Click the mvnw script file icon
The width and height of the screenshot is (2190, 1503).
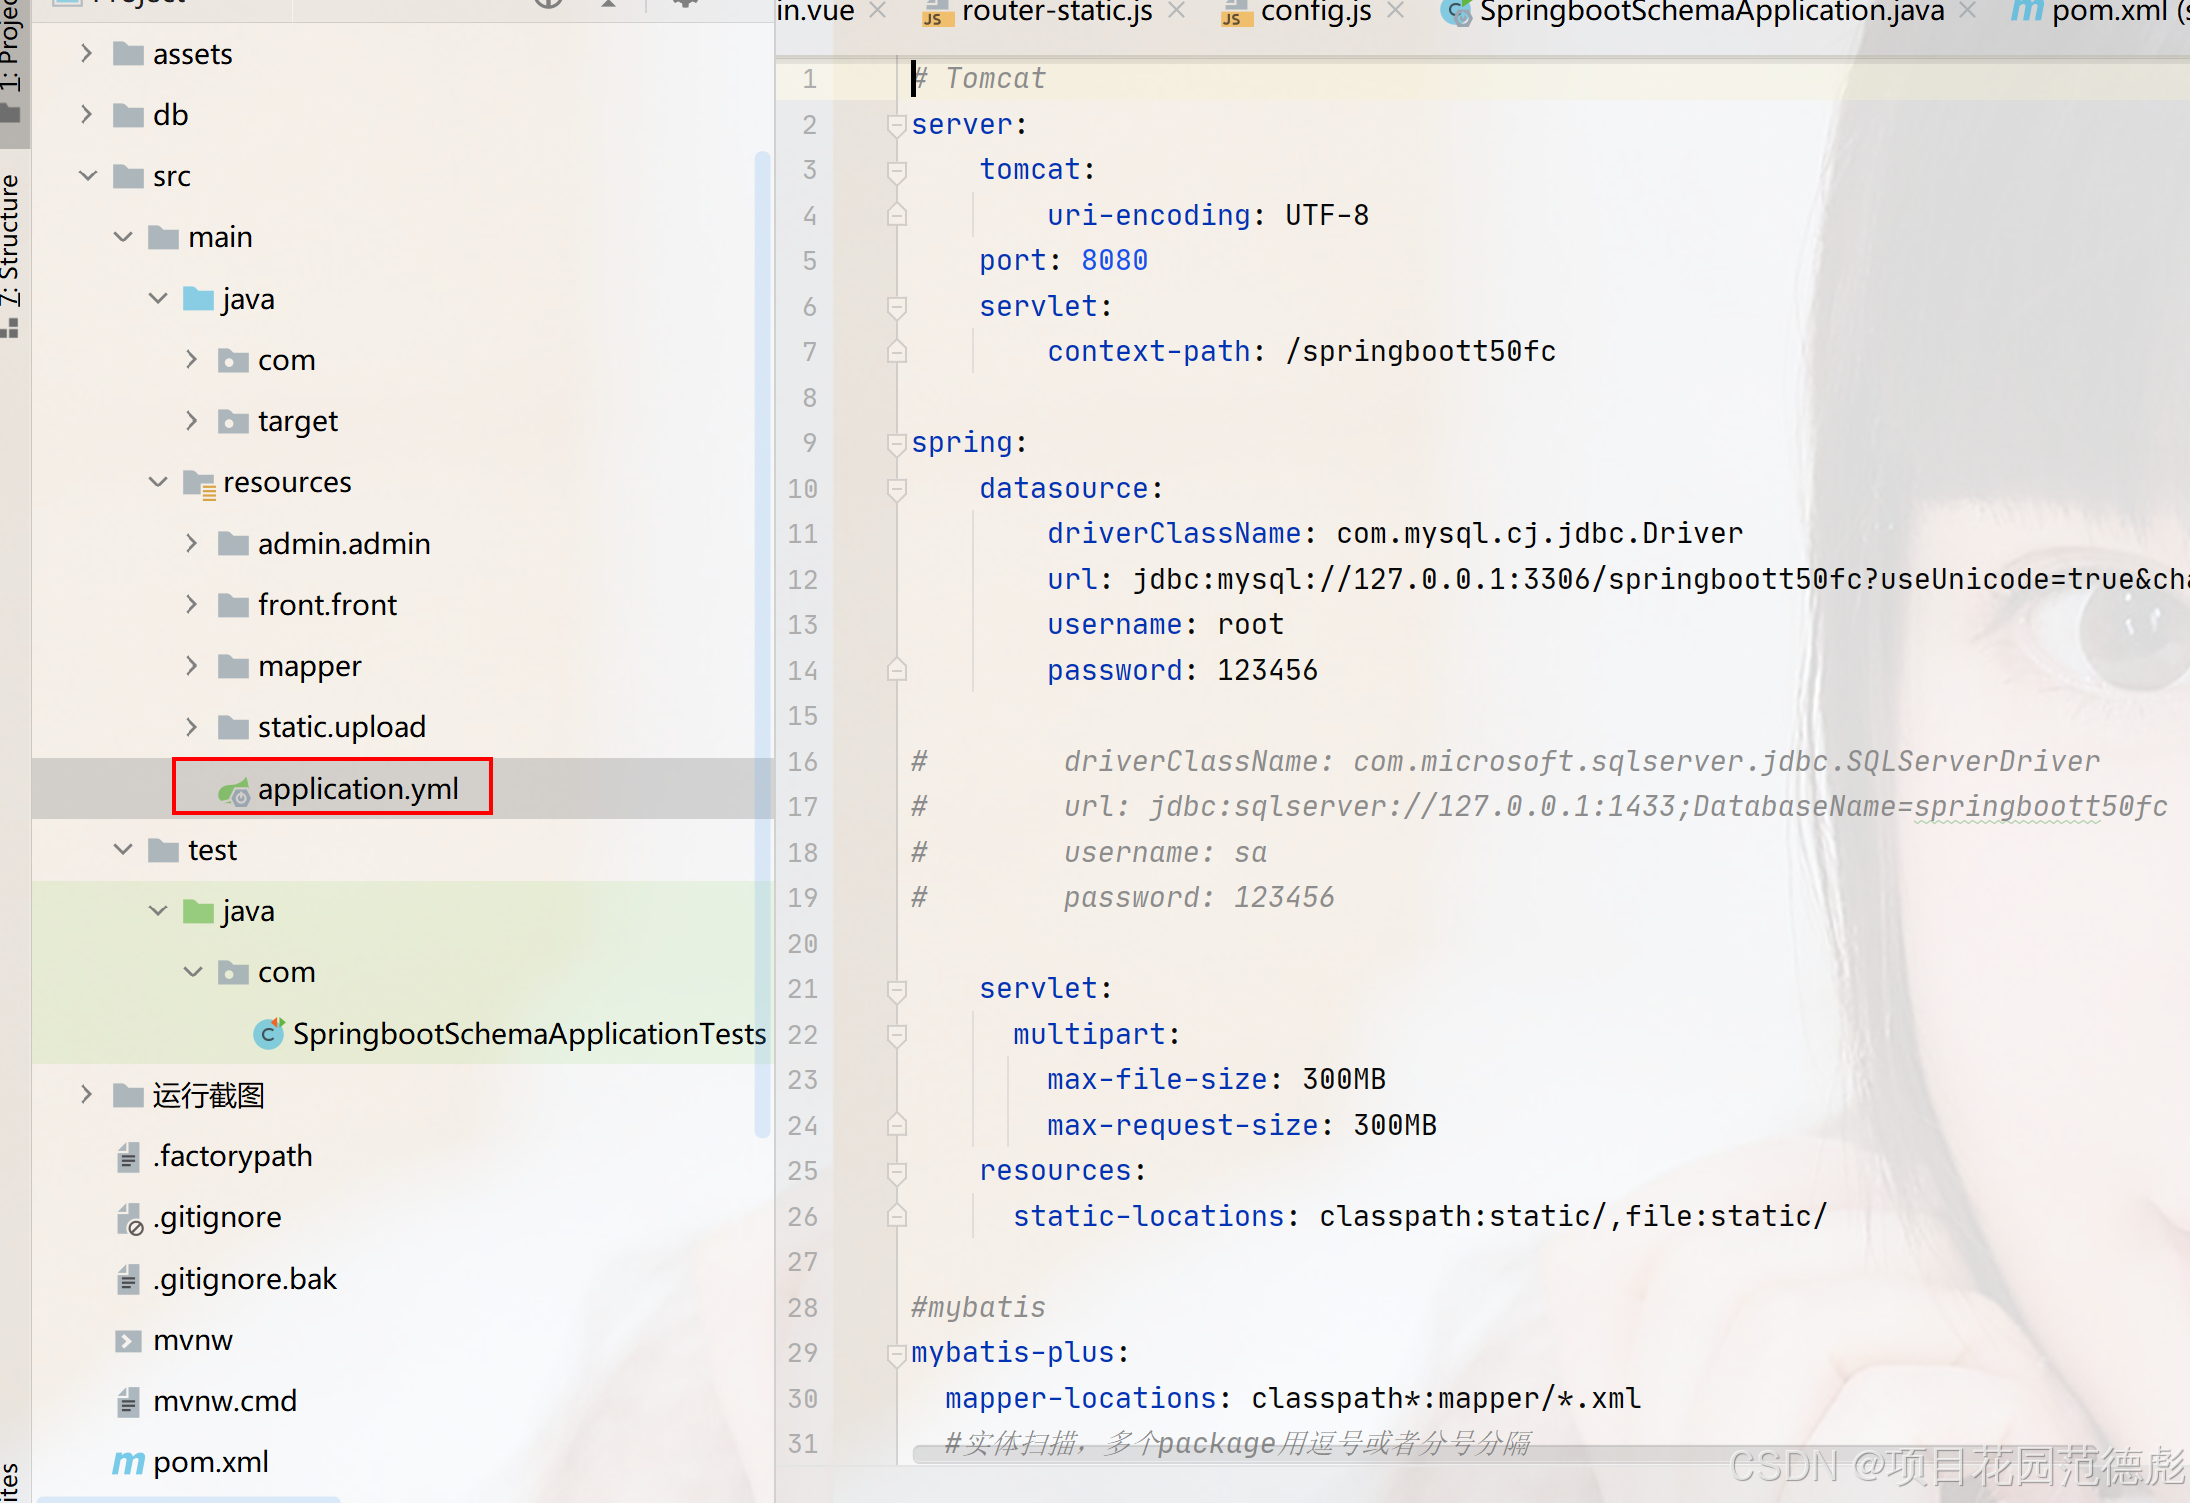[x=128, y=1340]
